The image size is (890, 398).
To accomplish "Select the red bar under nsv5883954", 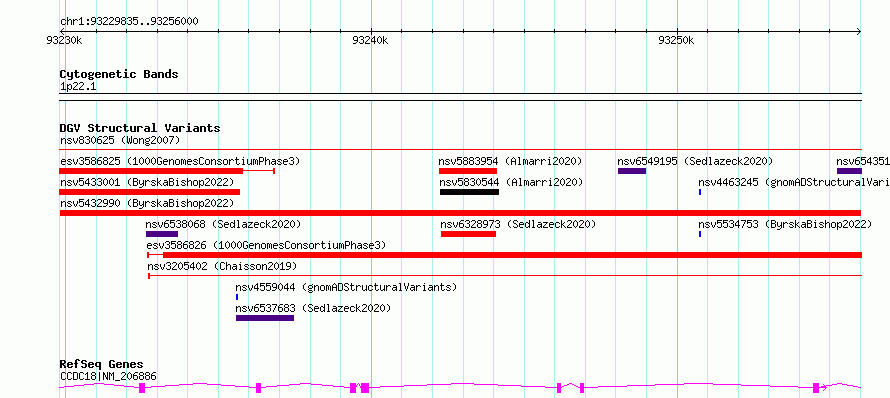I will pos(468,171).
